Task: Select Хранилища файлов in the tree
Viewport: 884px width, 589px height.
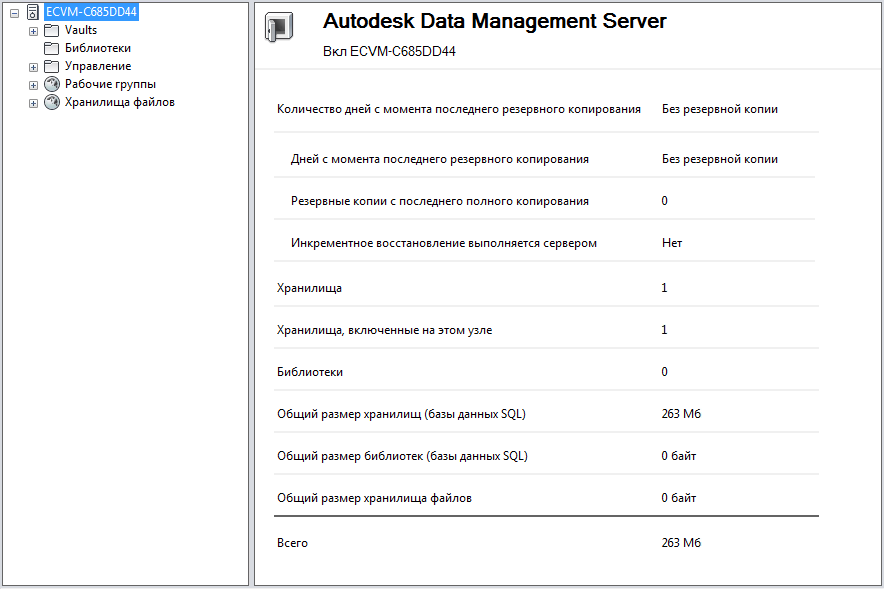Action: click(120, 102)
